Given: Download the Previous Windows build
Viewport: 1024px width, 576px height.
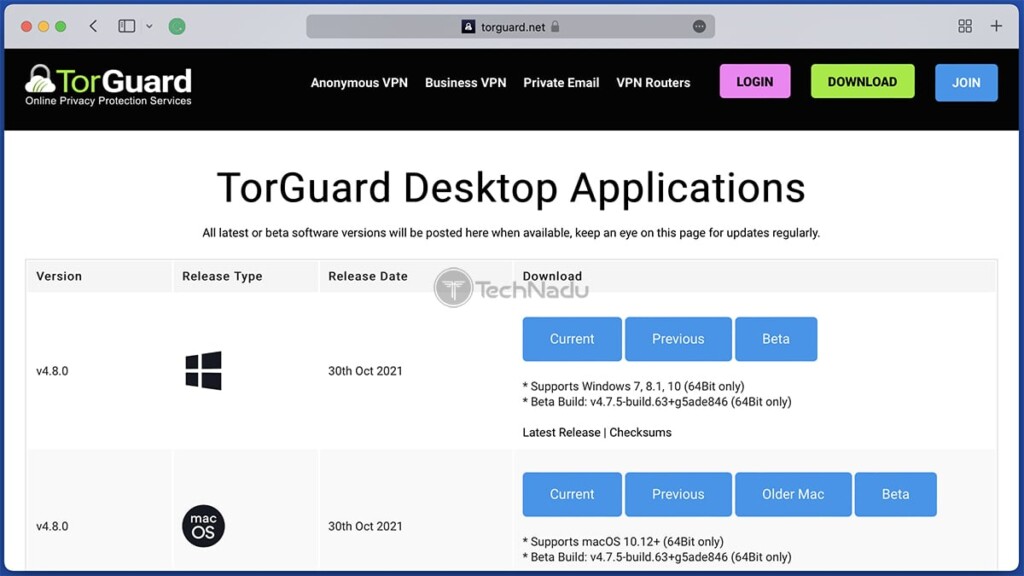Looking at the screenshot, I should (678, 339).
